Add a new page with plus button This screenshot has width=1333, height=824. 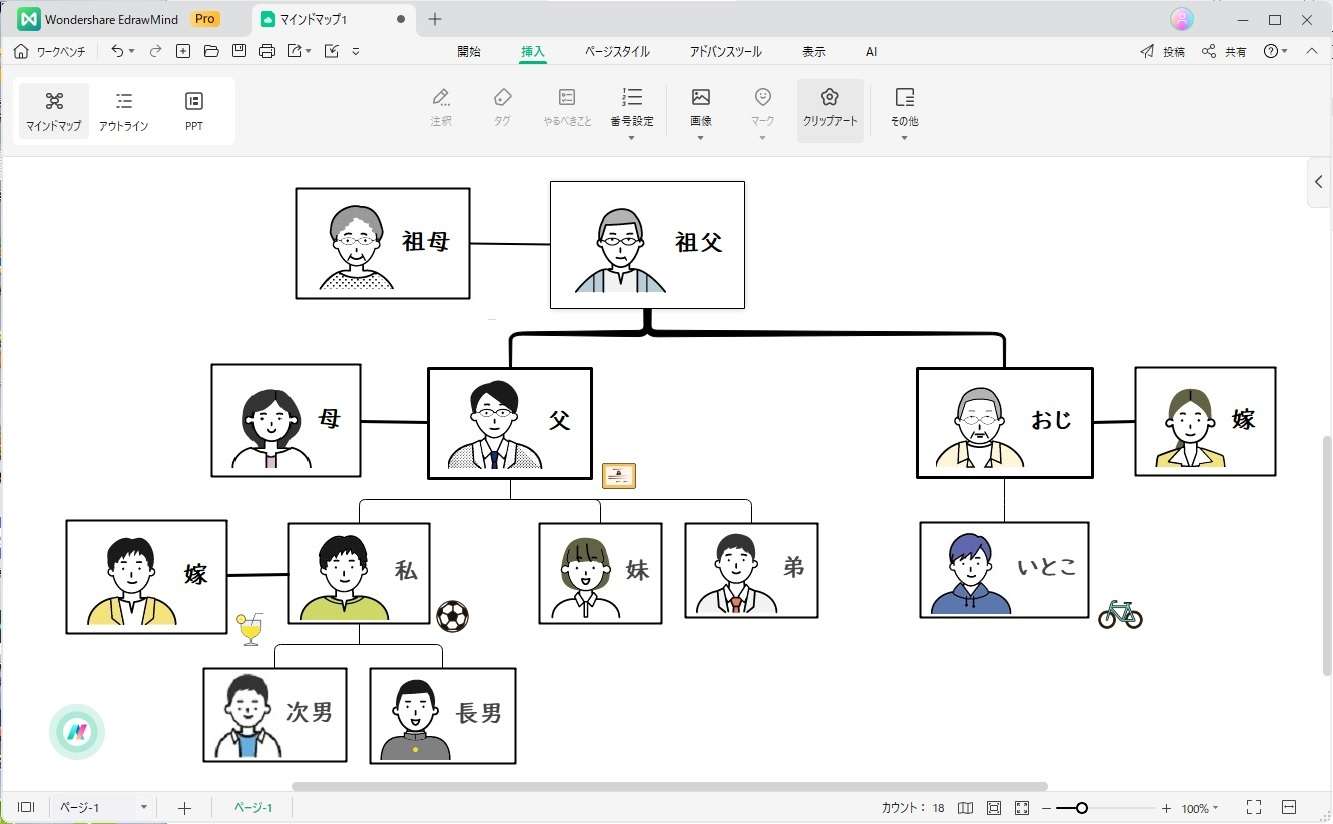point(184,808)
